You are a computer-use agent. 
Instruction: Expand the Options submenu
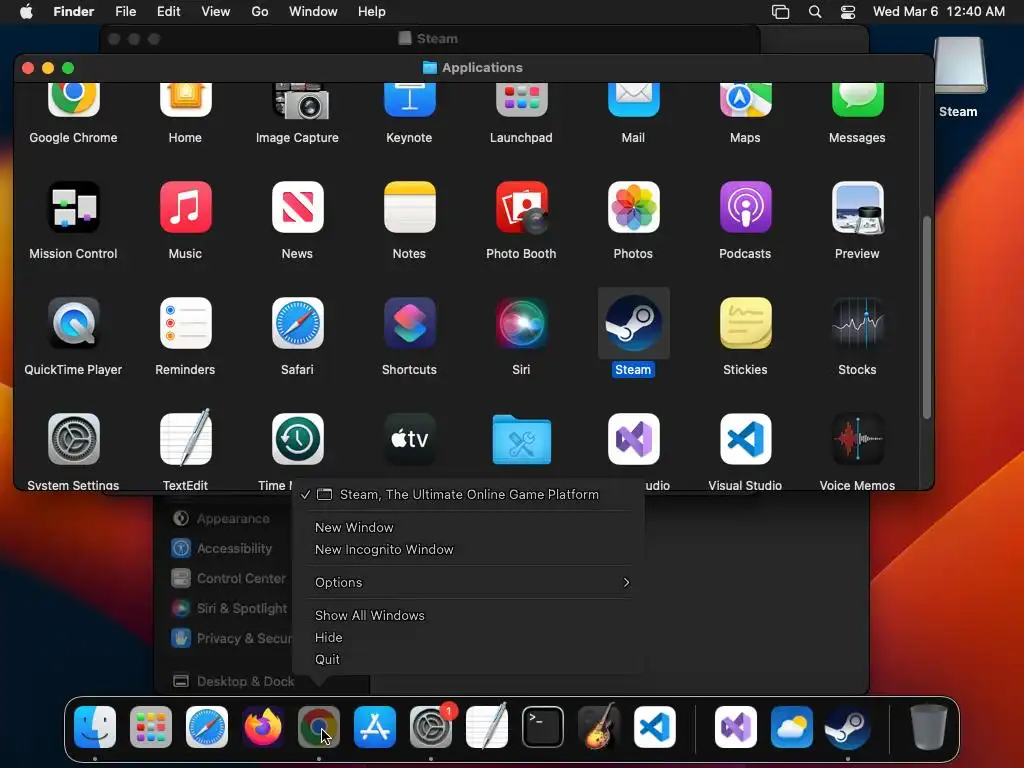click(x=468, y=583)
